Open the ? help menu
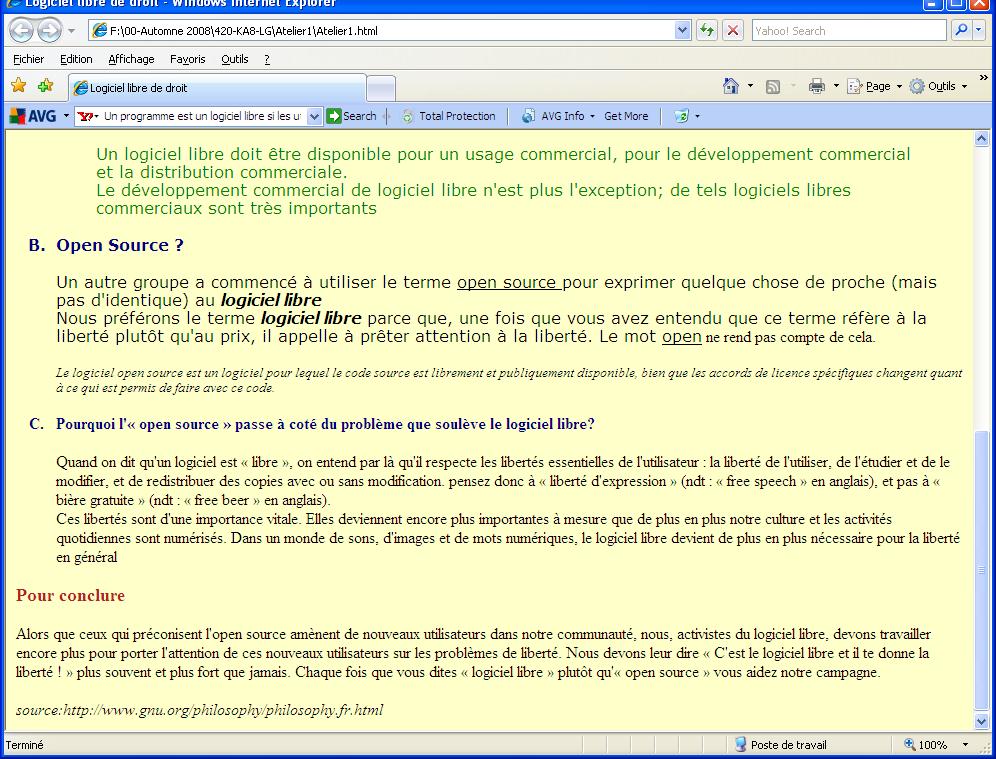This screenshot has width=996, height=759. coord(267,59)
